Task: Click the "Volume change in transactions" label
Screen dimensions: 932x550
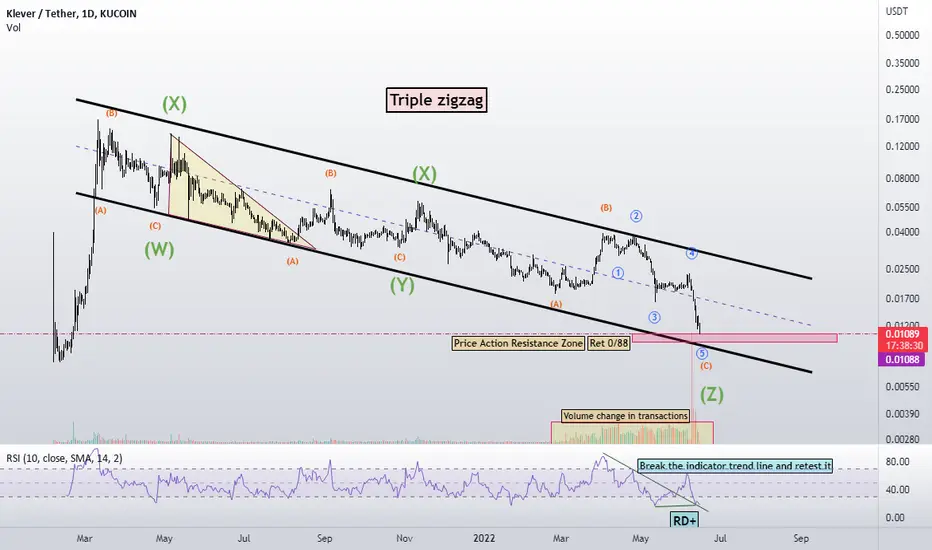Action: (625, 416)
